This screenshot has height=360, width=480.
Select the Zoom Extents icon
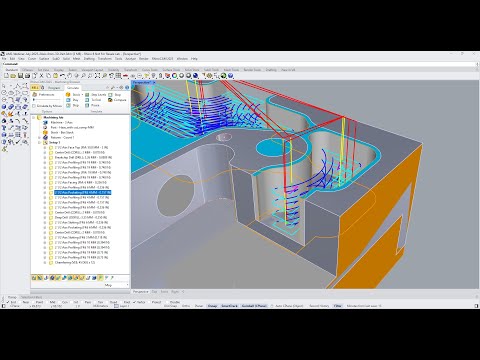(97, 76)
